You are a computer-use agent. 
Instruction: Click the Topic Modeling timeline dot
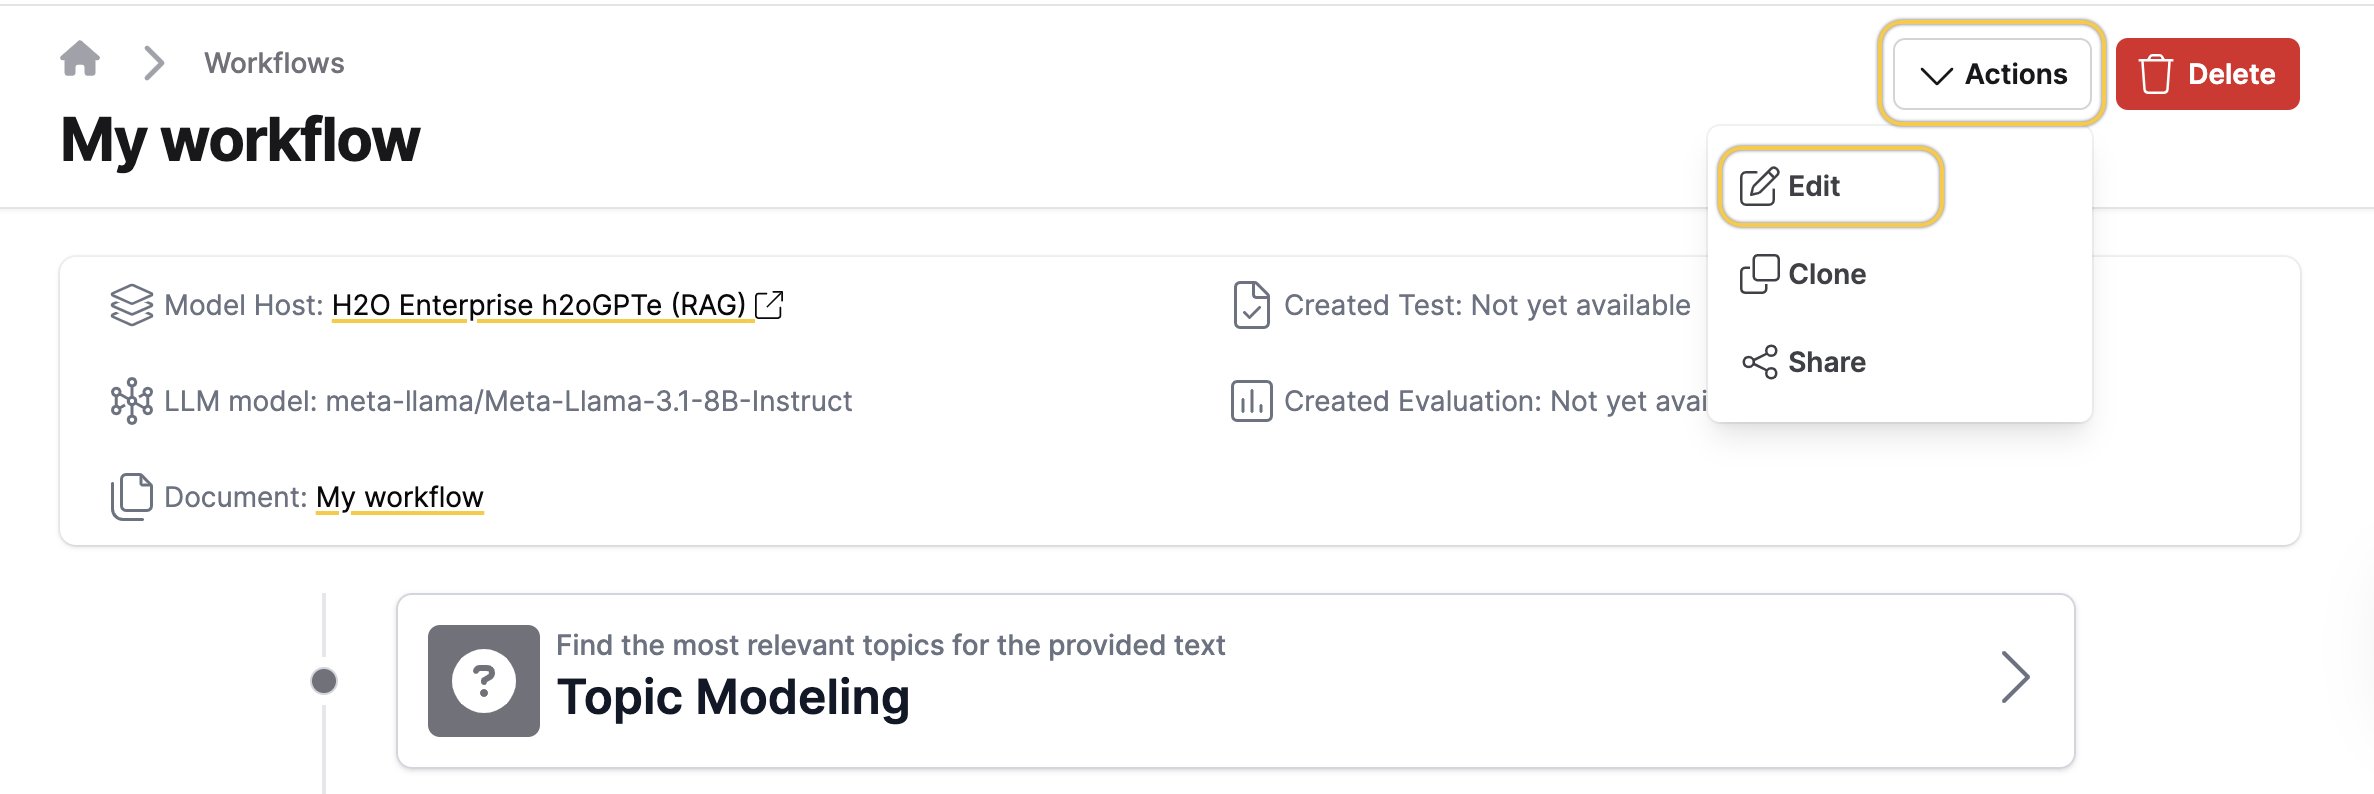324,681
